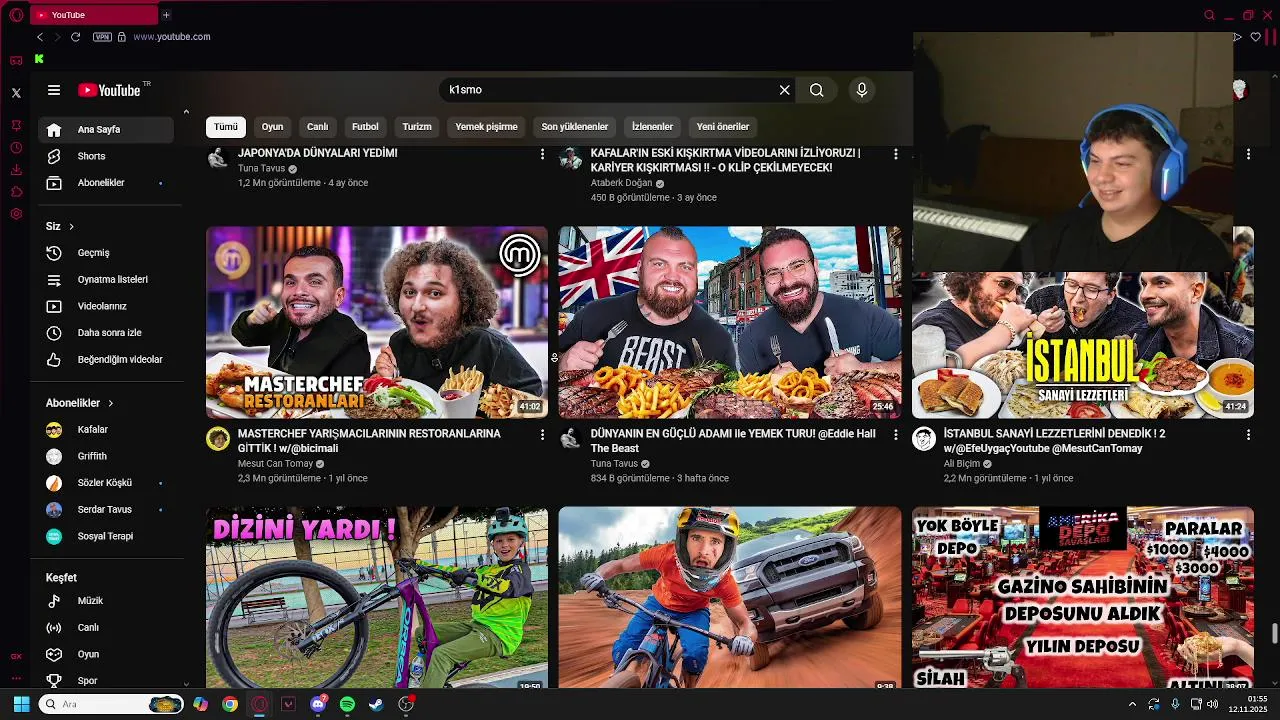
Task: Open Tuna Tavus channel under Eddie Hall video
Action: [614, 464]
